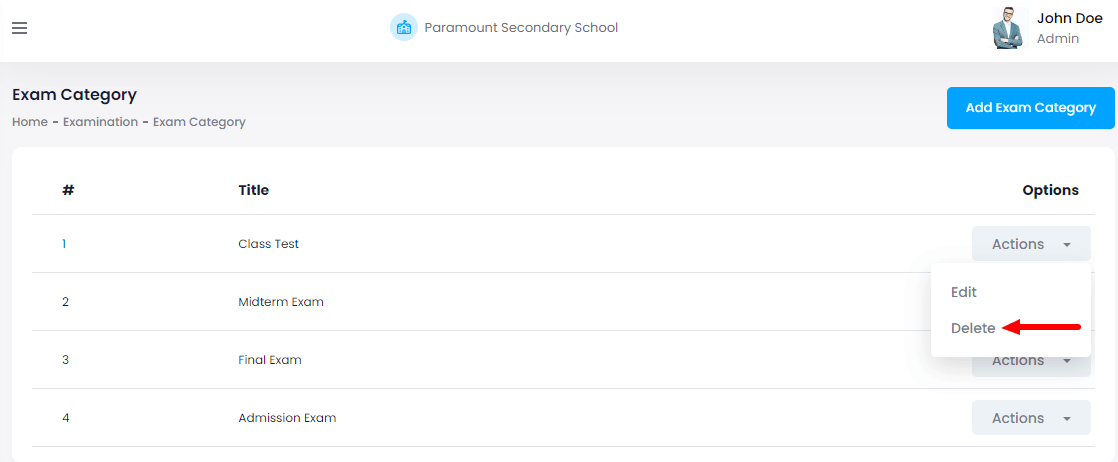Open the hamburger sidebar menu
The height and width of the screenshot is (462, 1118).
(x=19, y=28)
